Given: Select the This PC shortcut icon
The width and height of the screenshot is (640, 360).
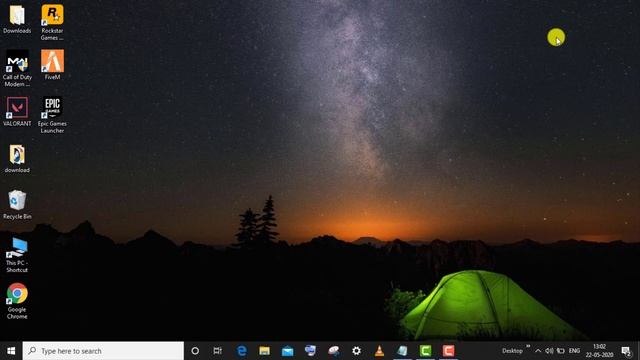Looking at the screenshot, I should 17,255.
